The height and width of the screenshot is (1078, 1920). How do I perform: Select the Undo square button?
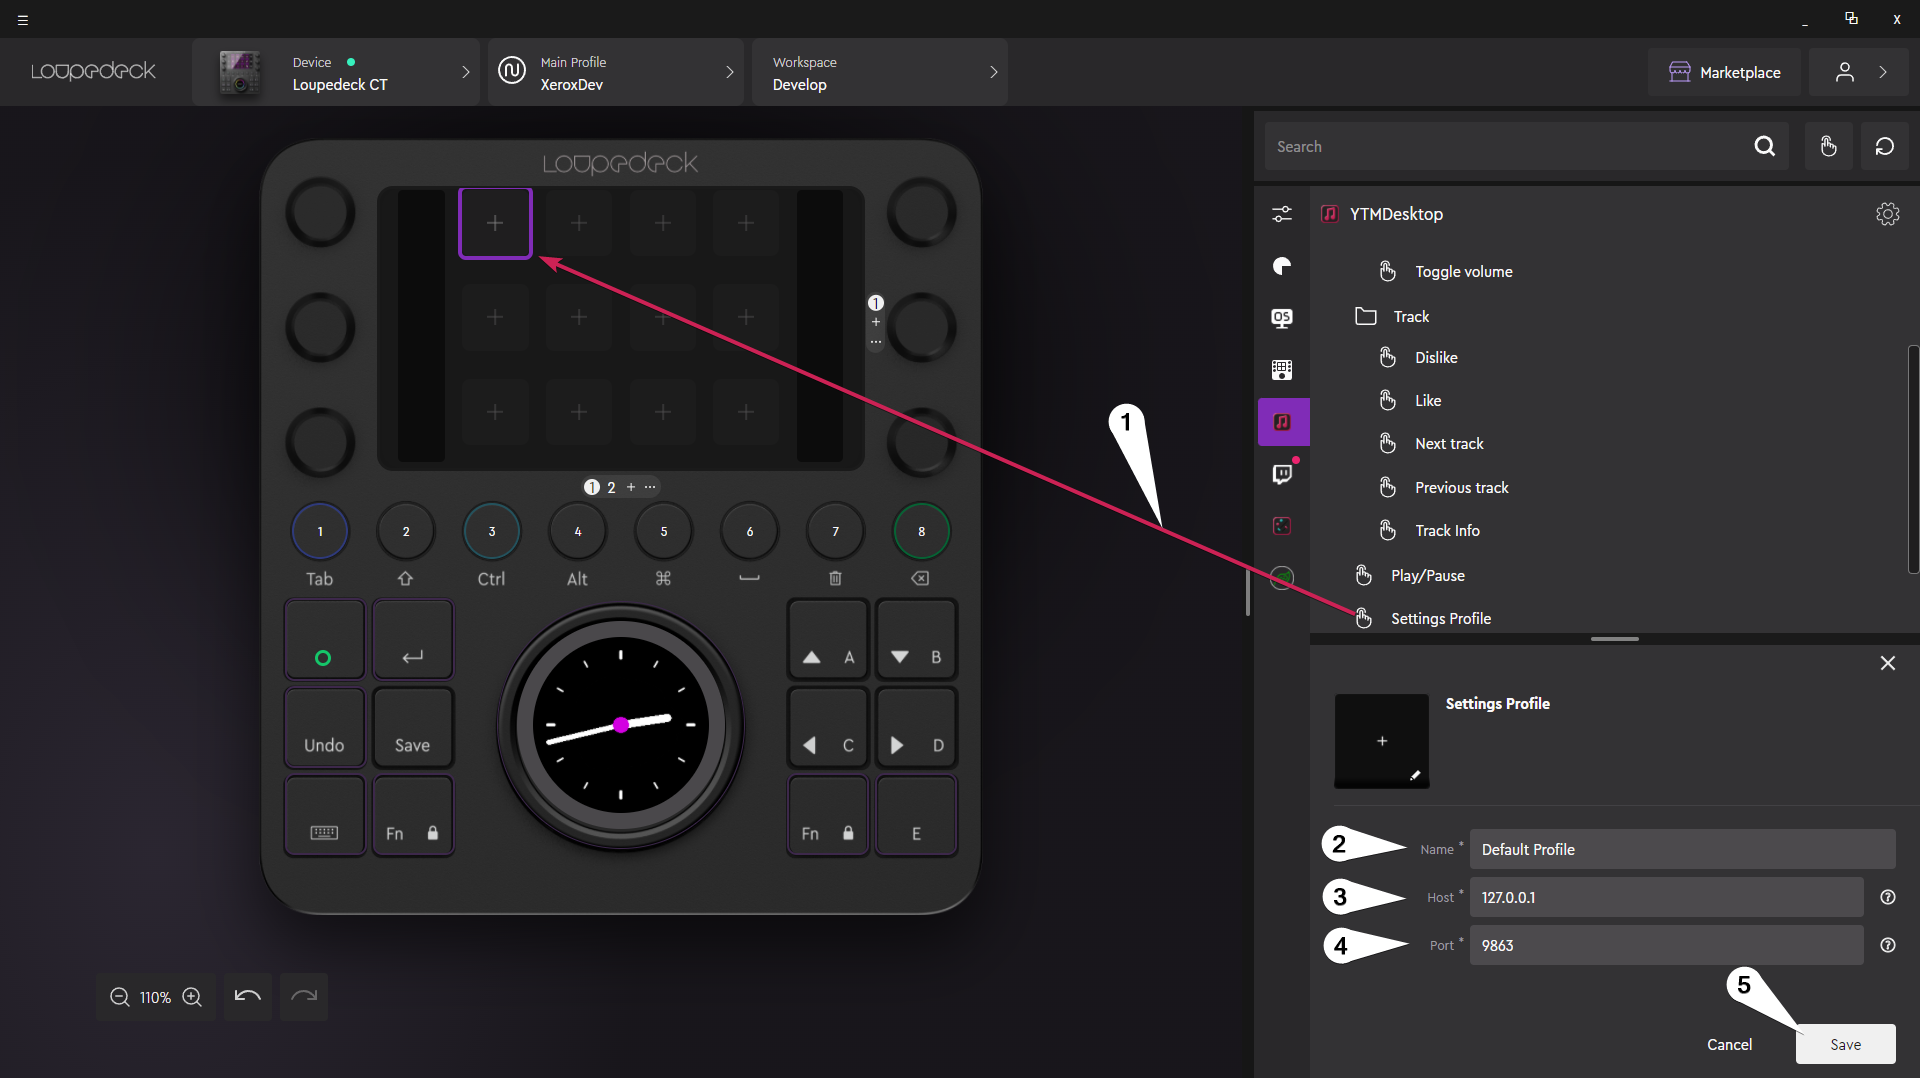click(x=324, y=727)
